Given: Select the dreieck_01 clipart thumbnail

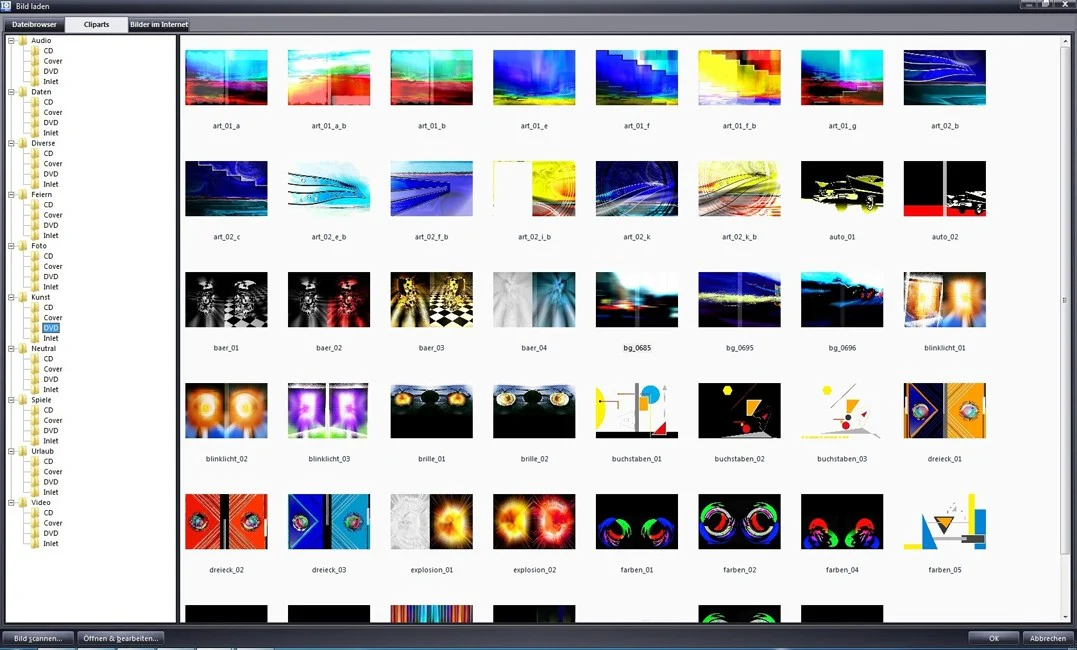Looking at the screenshot, I should [x=944, y=411].
